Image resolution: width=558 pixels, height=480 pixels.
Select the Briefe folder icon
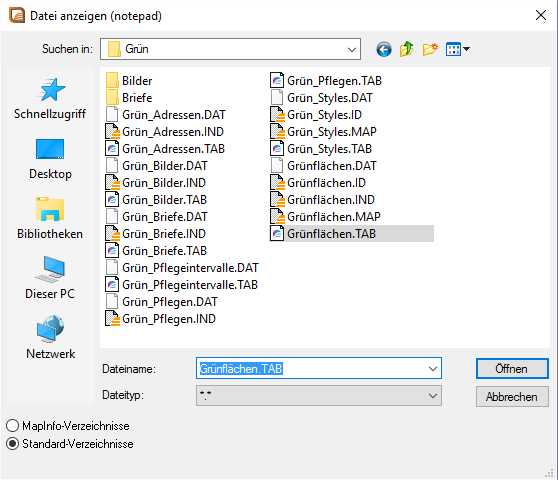click(x=112, y=97)
